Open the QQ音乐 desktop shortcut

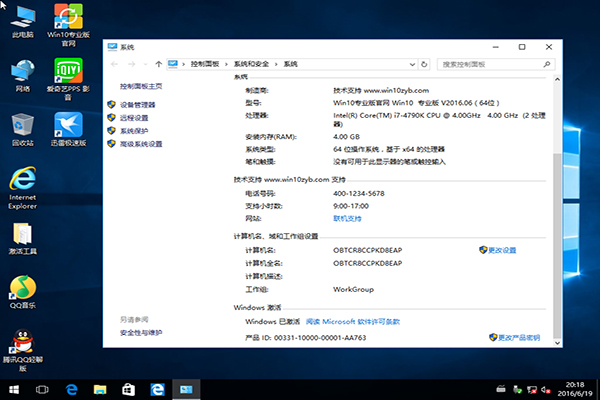click(x=22, y=289)
